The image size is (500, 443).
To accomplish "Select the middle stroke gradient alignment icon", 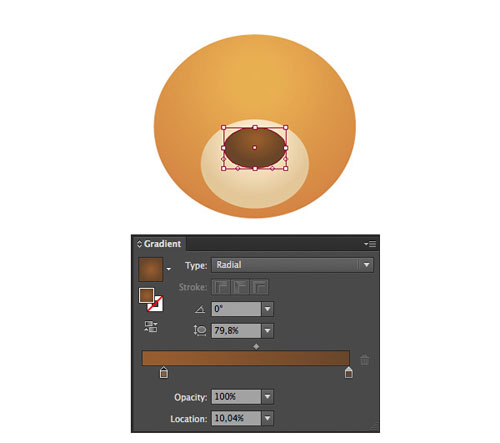I will pyautogui.click(x=240, y=287).
